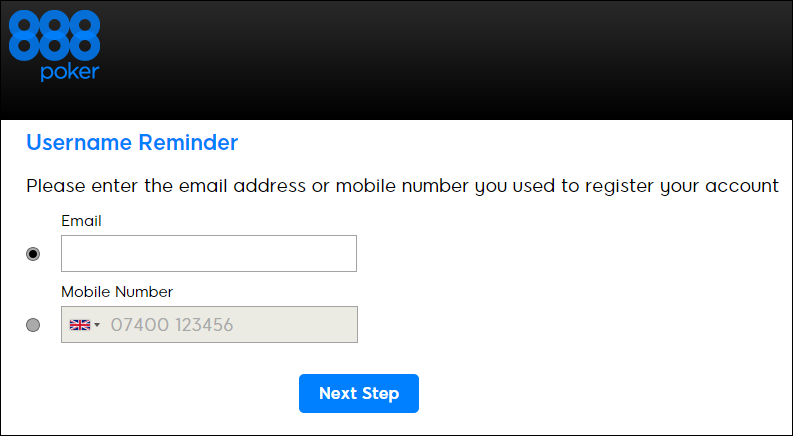Viewport: 793px width, 436px height.
Task: Click the Mobile Number field showing 07400 123456
Action: click(x=228, y=325)
